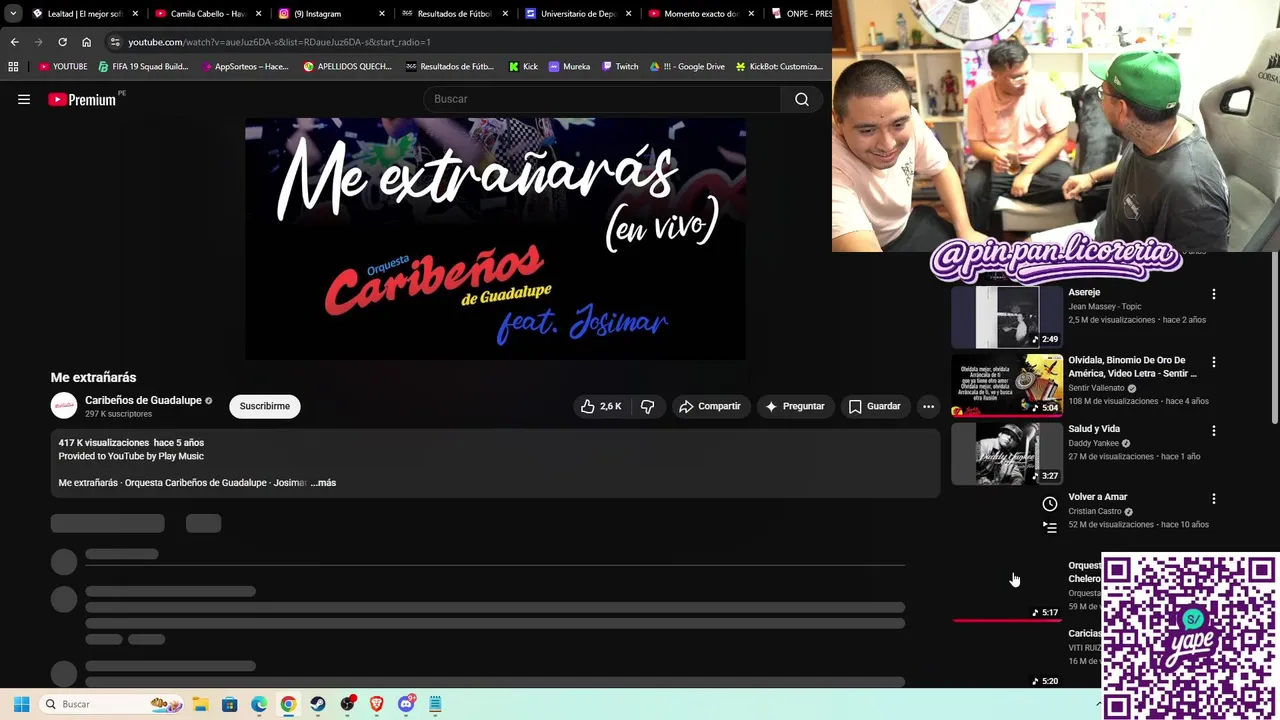Click the YouTube search input field
Screen dimensions: 1280x720
click(x=603, y=99)
